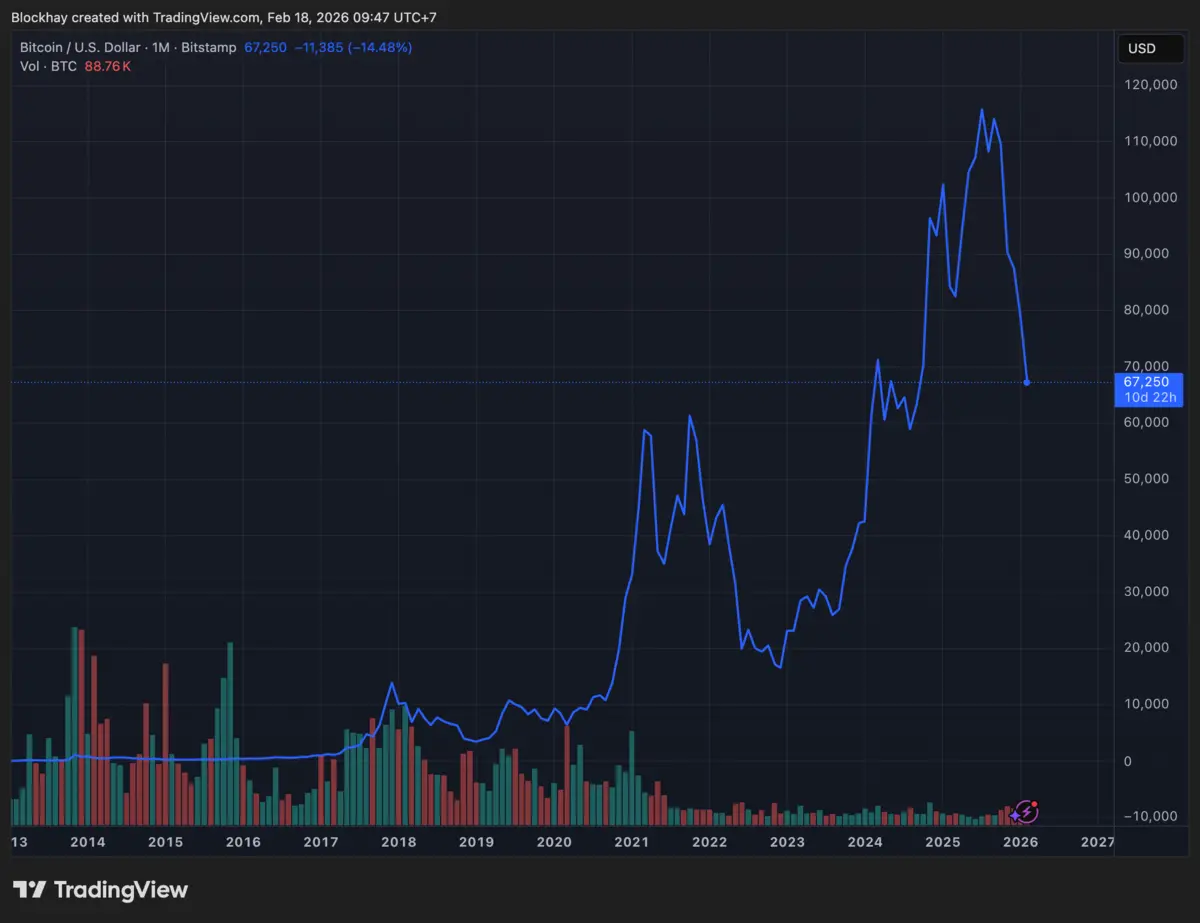The width and height of the screenshot is (1200, 923).
Task: Click the TradingView wordmark at the bottom
Action: [120, 889]
